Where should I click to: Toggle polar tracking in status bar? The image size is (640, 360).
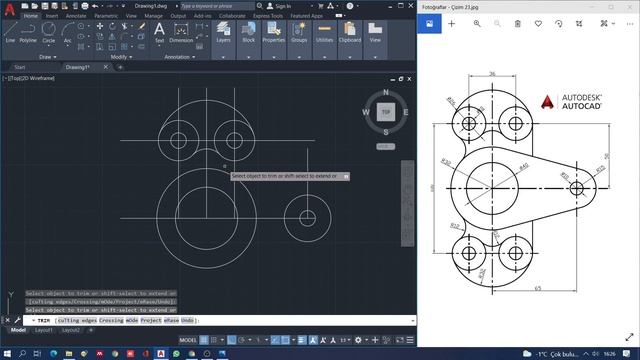242,340
